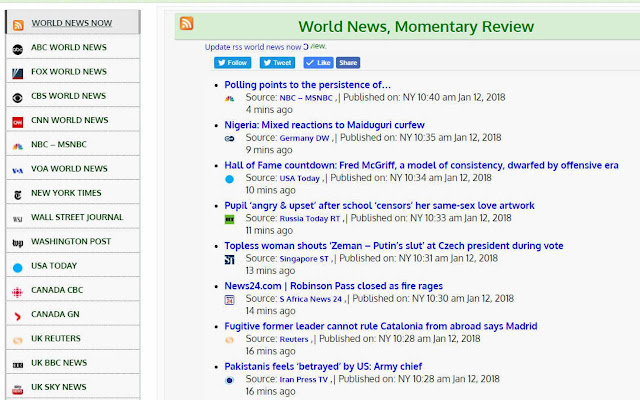Viewport: 640px width, 400px height.
Task: Open article Polling points to the persistence of…
Action: (307, 85)
